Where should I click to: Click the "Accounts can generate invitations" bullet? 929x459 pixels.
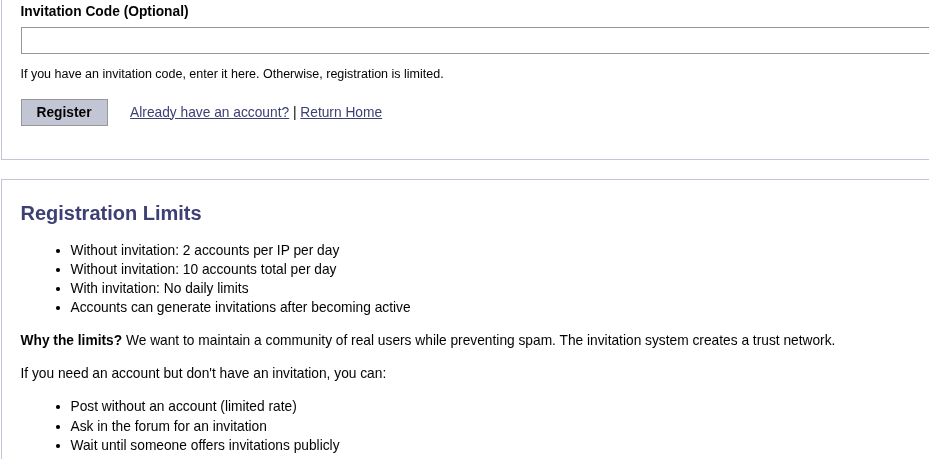[x=240, y=307]
